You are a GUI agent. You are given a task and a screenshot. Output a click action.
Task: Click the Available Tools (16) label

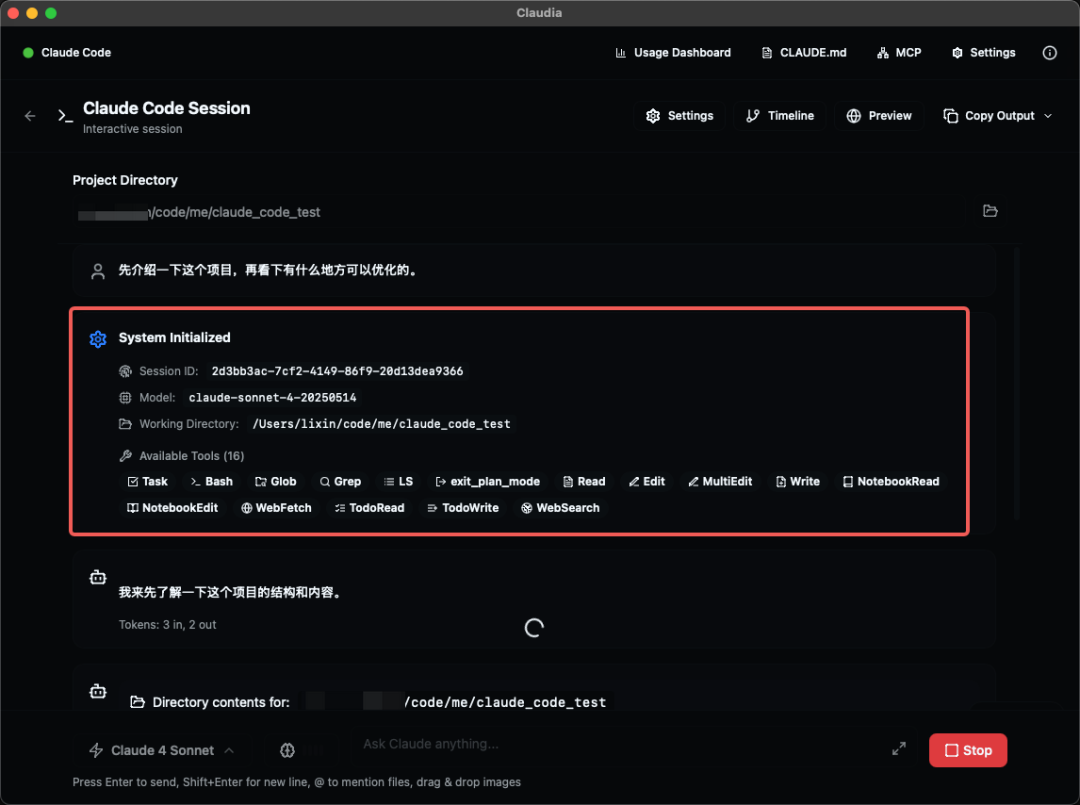pyautogui.click(x=191, y=456)
